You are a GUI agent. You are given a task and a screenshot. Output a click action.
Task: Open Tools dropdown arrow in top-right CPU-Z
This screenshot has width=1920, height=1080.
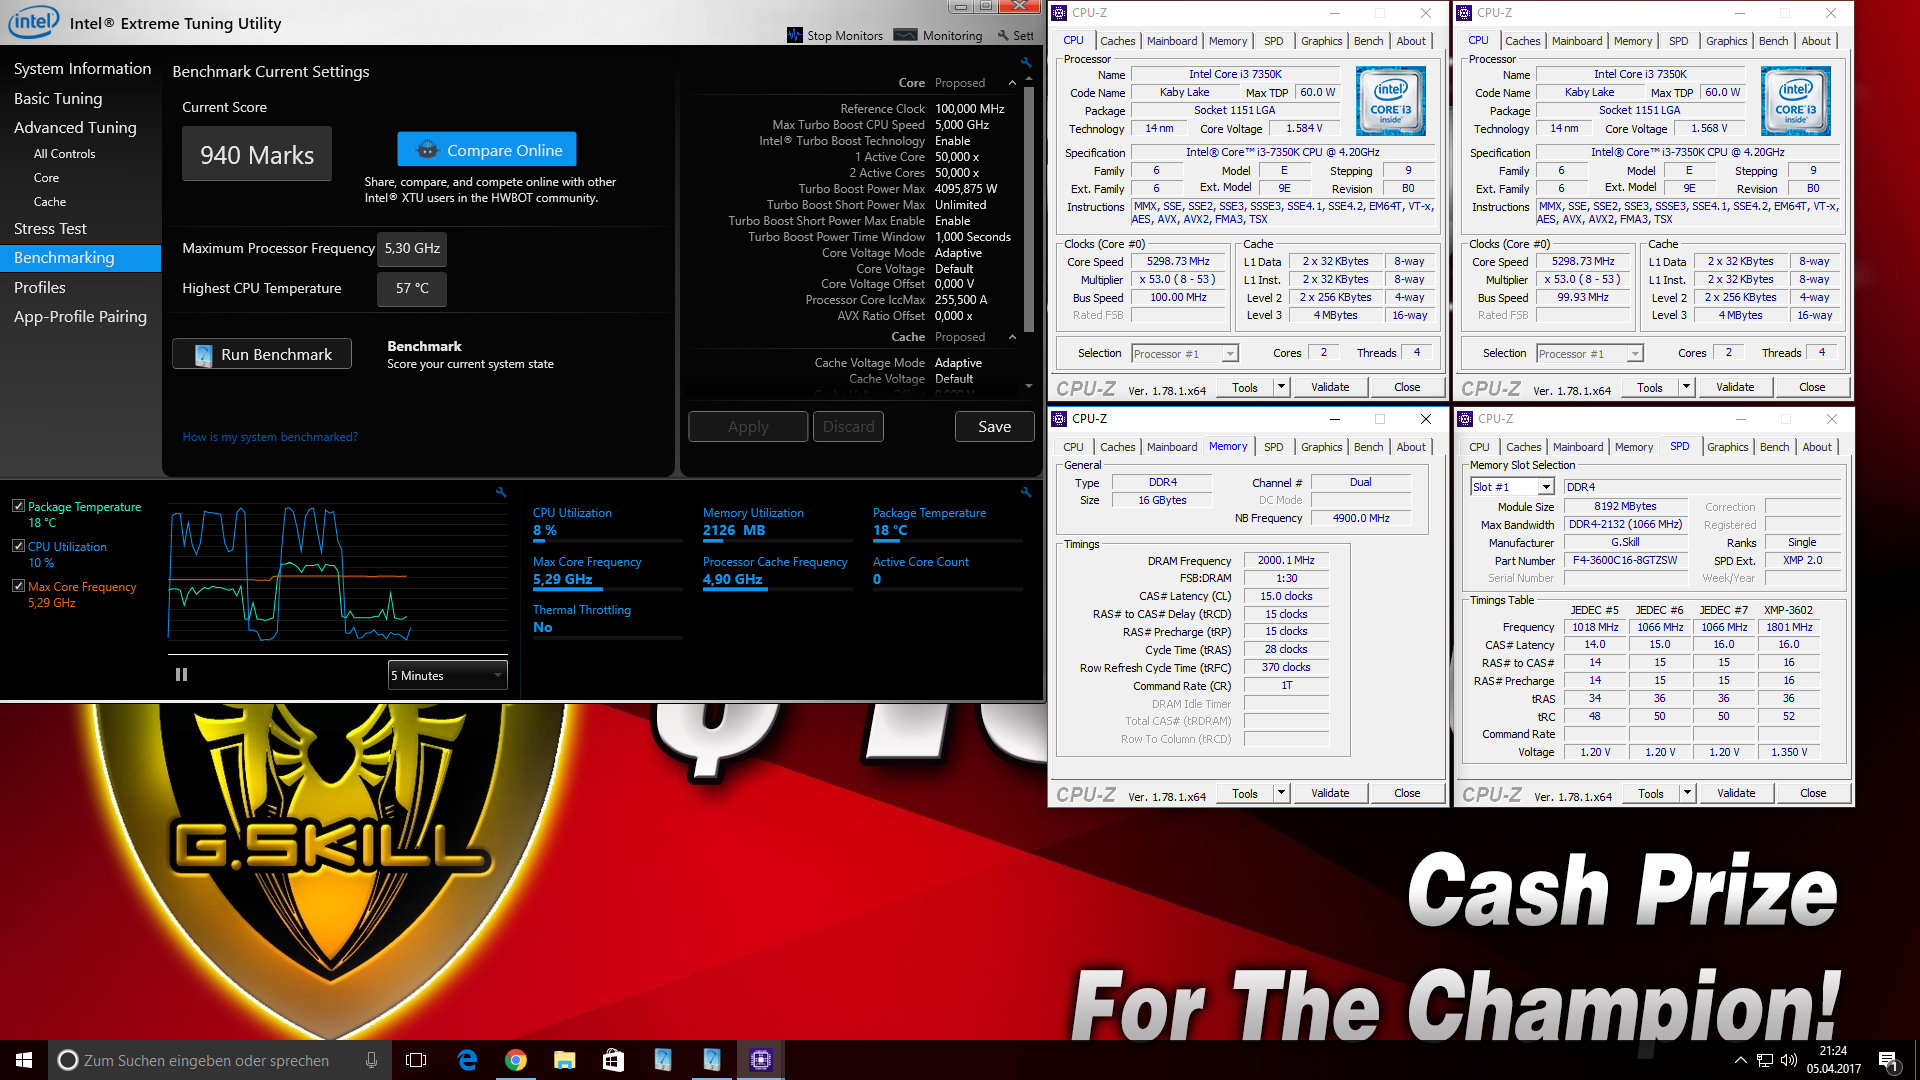[1685, 387]
